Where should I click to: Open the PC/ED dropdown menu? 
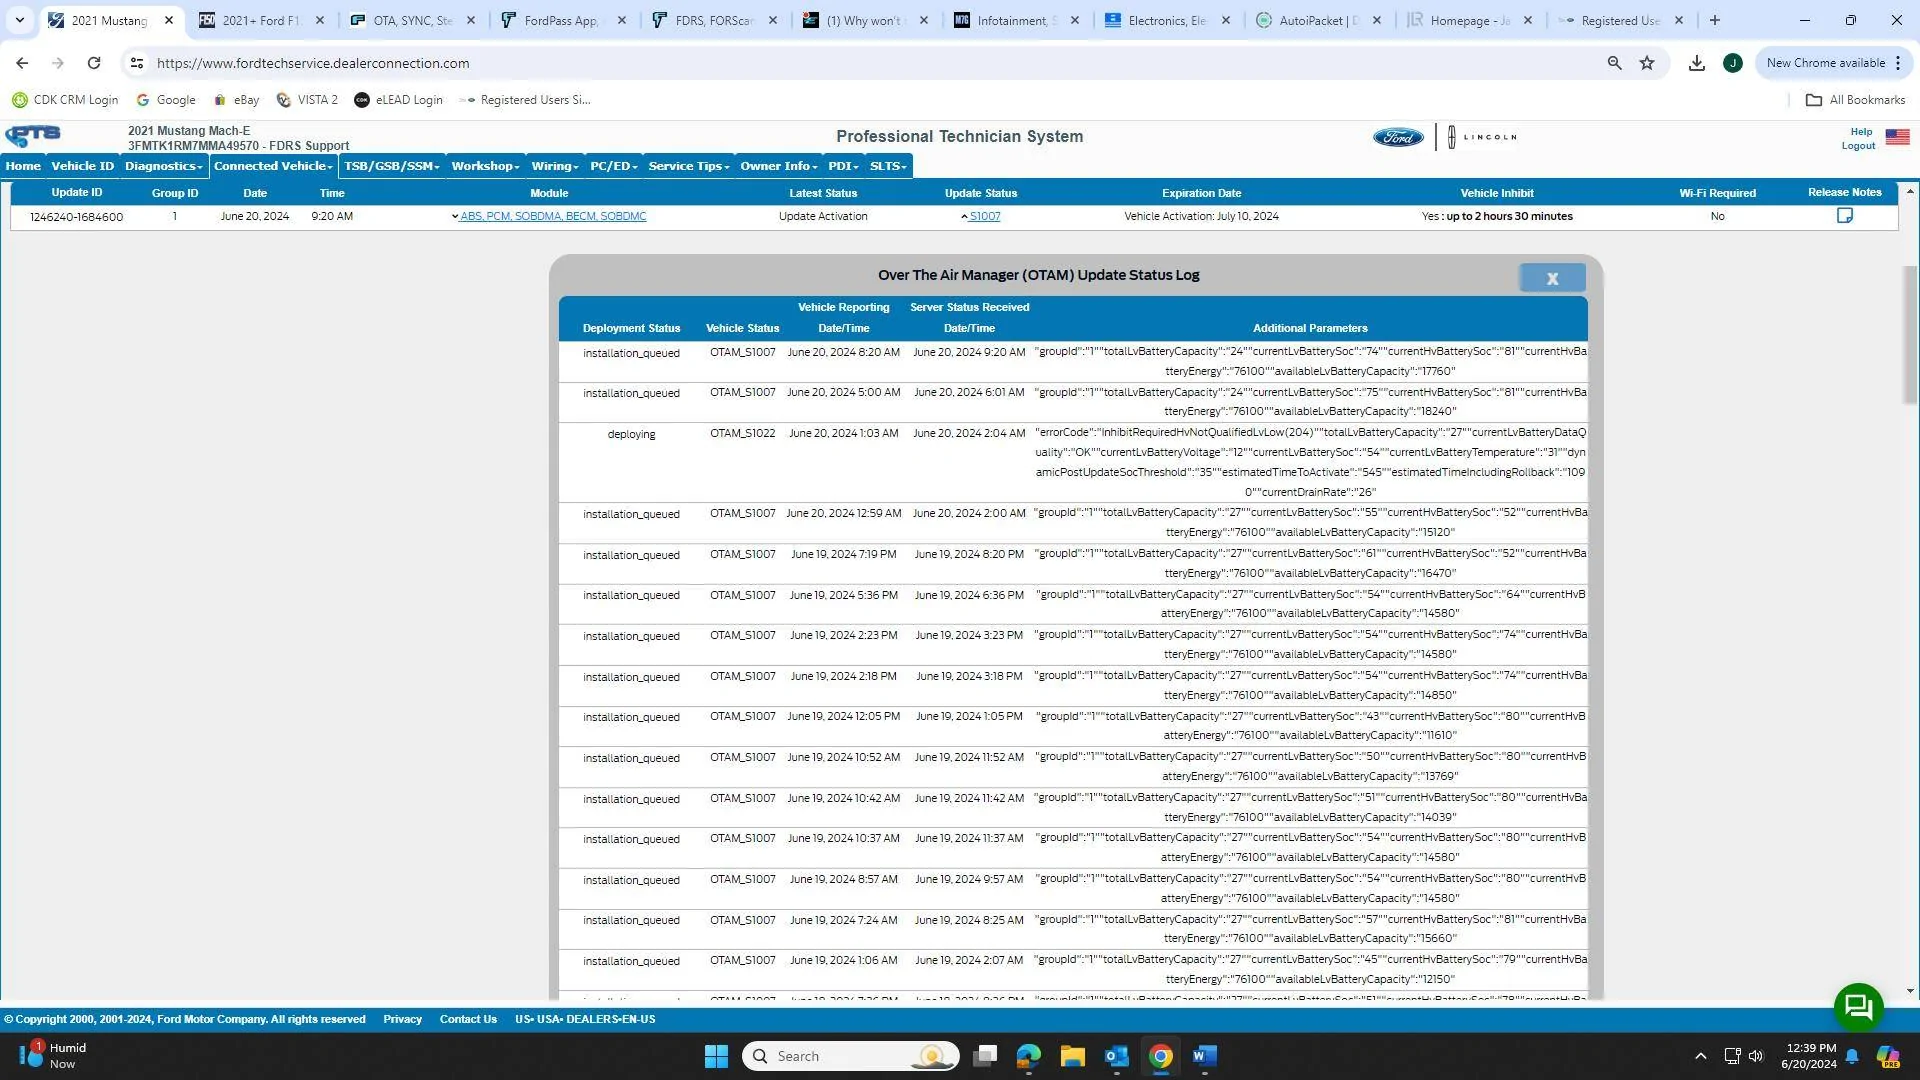click(613, 166)
